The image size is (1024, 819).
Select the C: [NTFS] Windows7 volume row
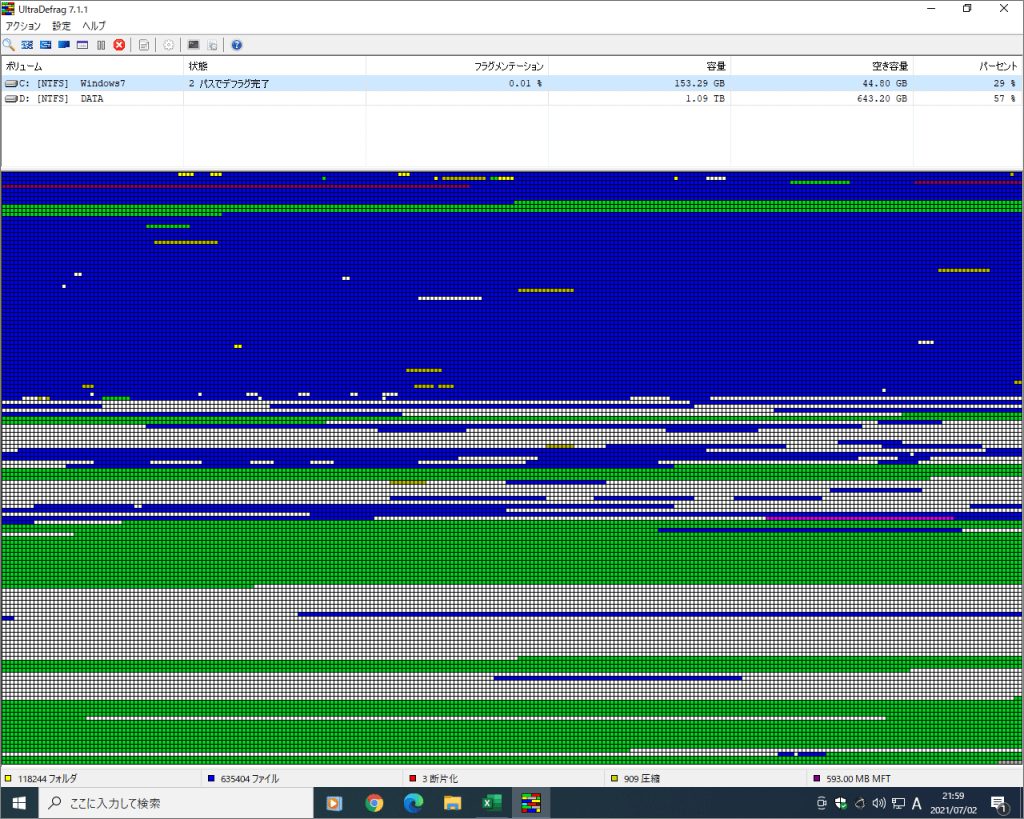pyautogui.click(x=511, y=83)
